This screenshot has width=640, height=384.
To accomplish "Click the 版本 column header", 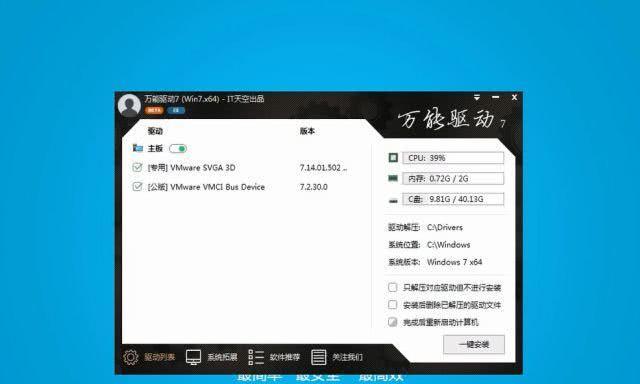I will click(307, 131).
